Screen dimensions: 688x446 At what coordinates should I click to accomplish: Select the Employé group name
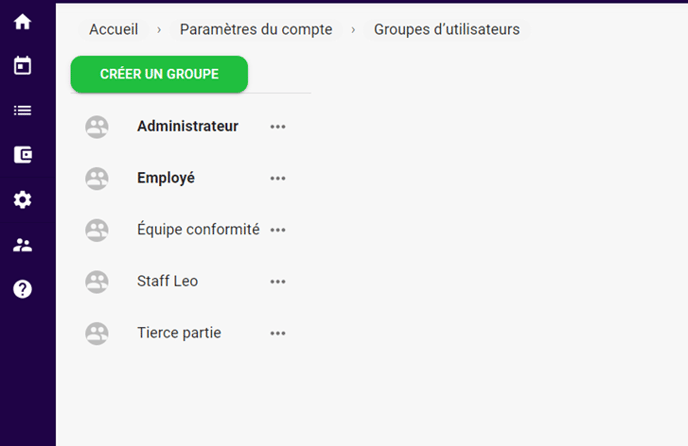pyautogui.click(x=166, y=178)
